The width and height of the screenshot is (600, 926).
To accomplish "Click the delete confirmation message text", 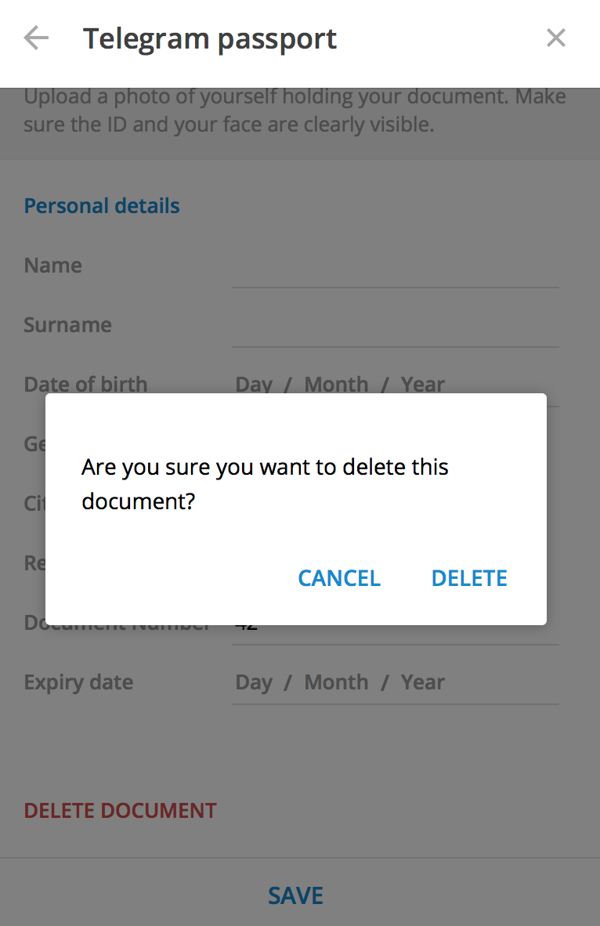I will pyautogui.click(x=264, y=484).
